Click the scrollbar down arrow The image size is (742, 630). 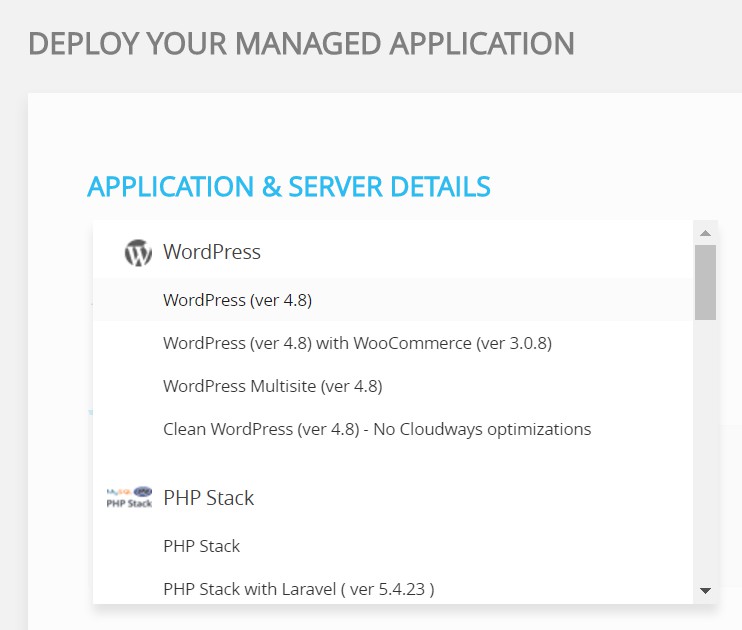pyautogui.click(x=706, y=591)
